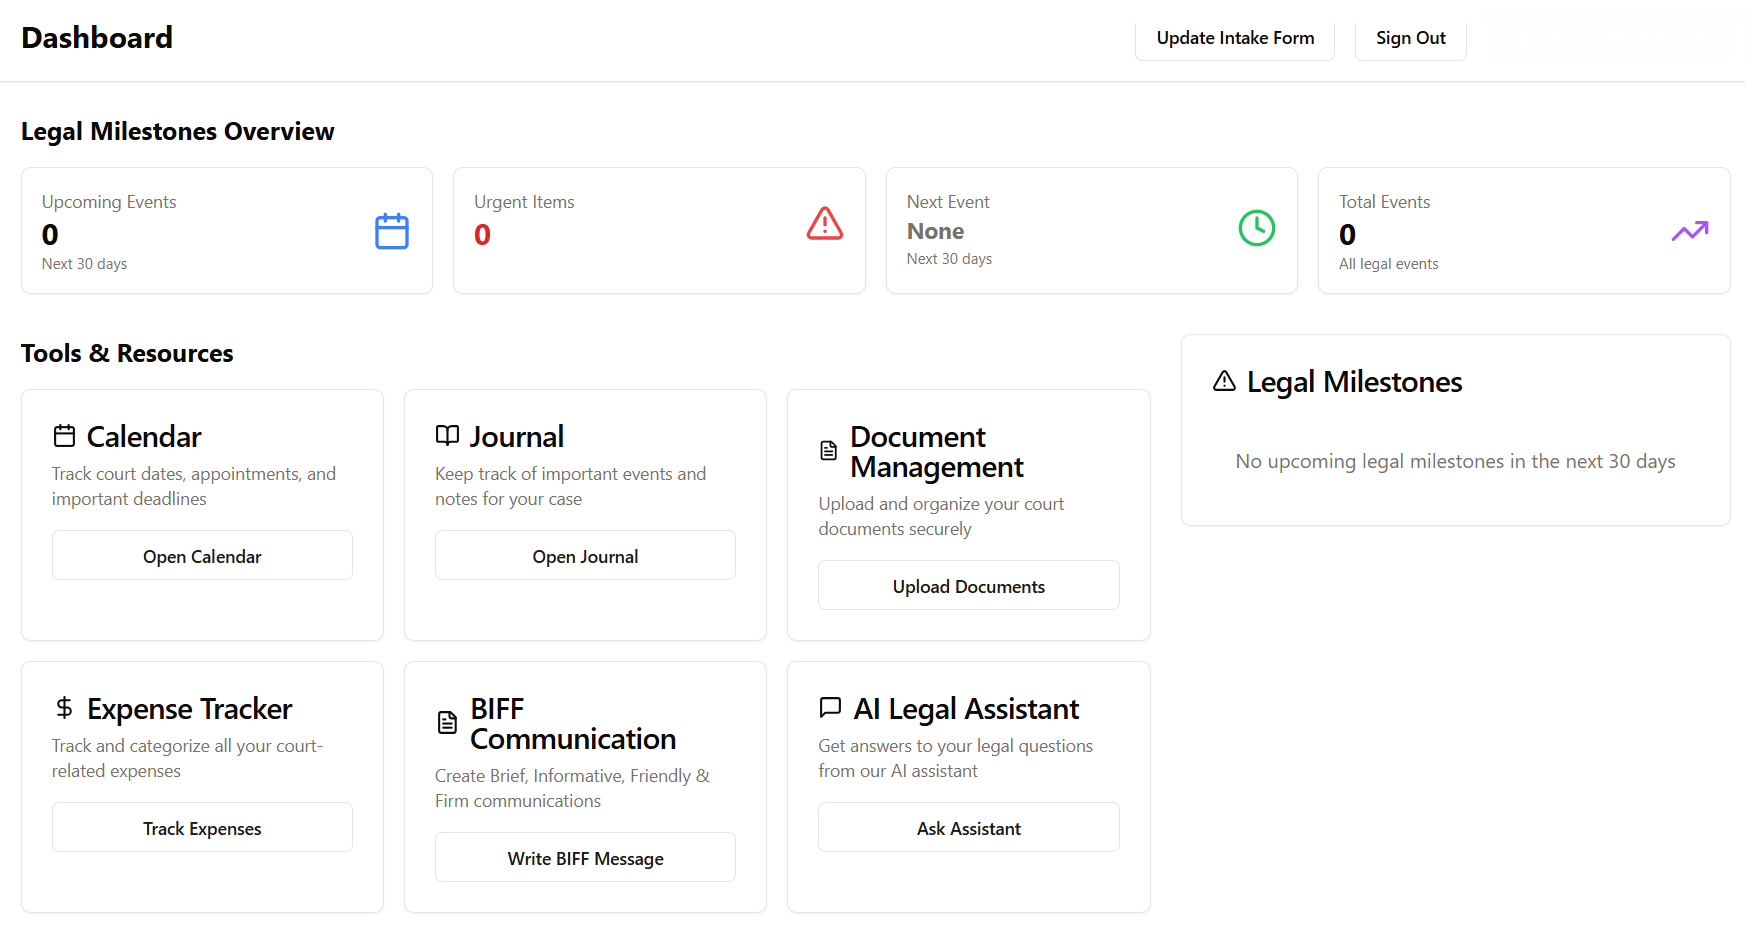1755x929 pixels.
Task: Click the purple trend arrow on Total Events
Action: tap(1689, 230)
